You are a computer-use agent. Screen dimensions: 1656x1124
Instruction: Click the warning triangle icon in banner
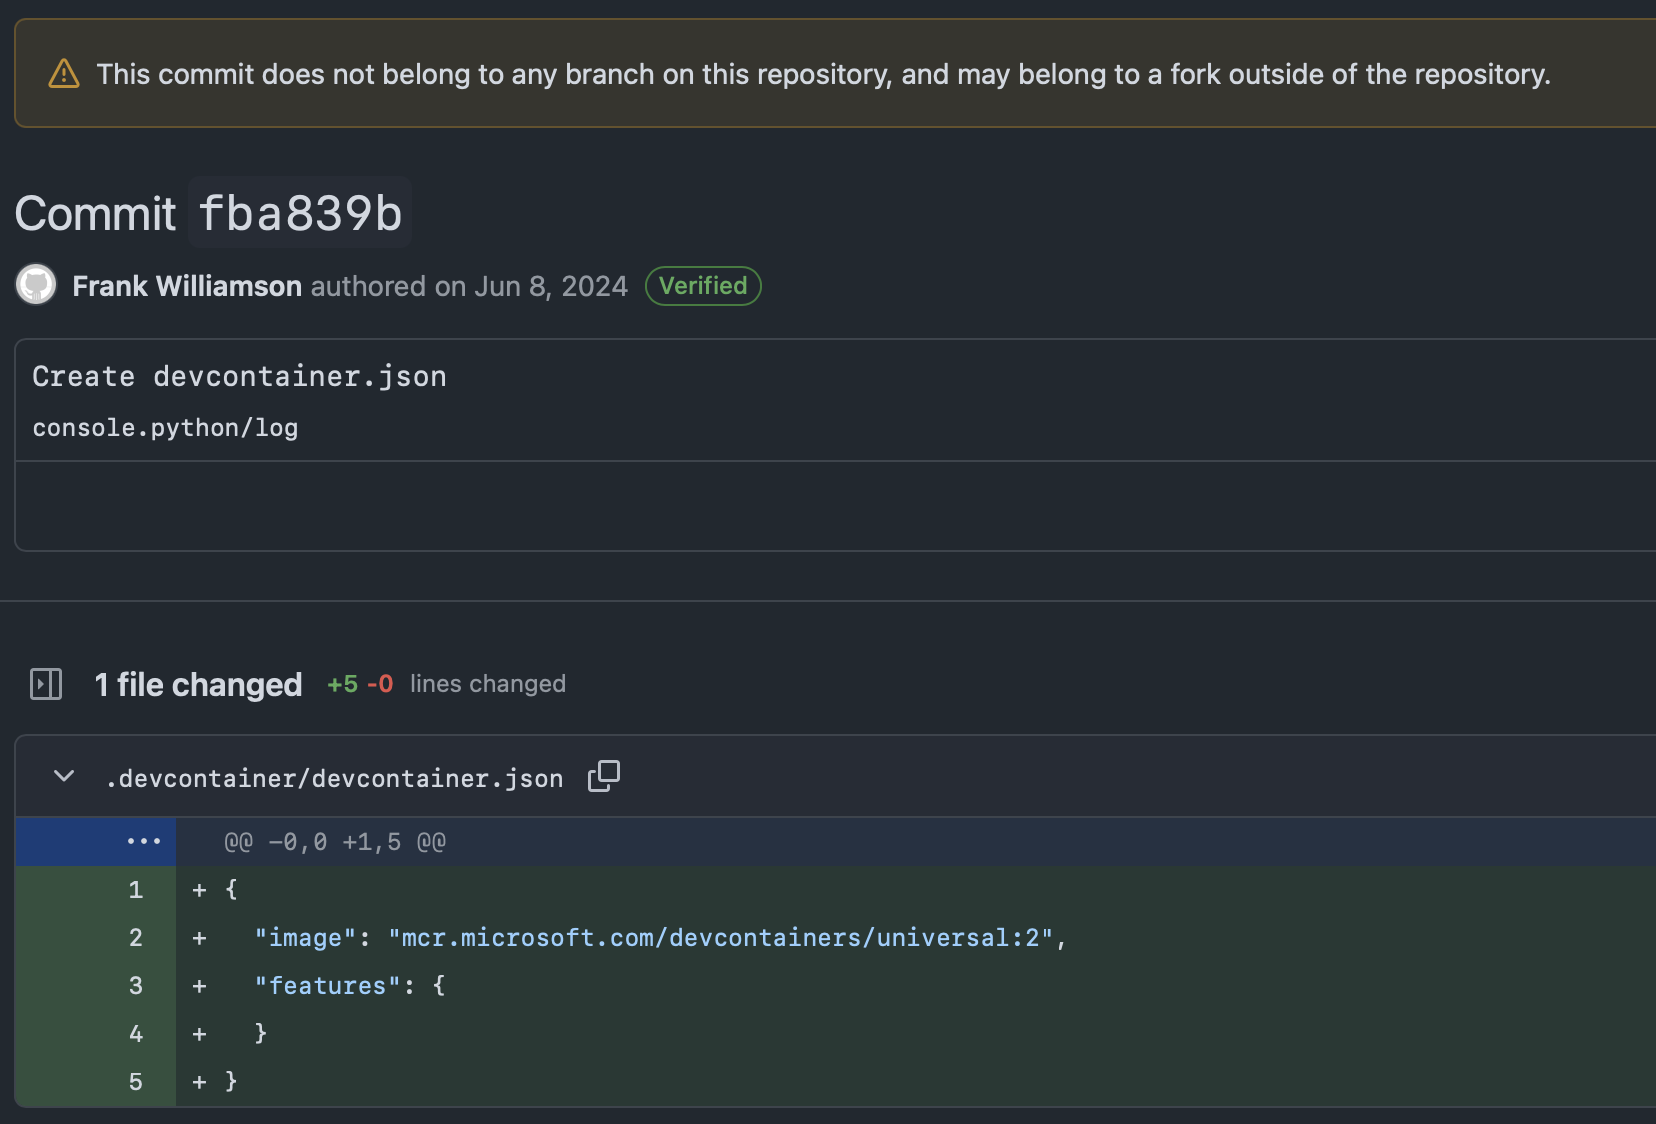tap(64, 74)
